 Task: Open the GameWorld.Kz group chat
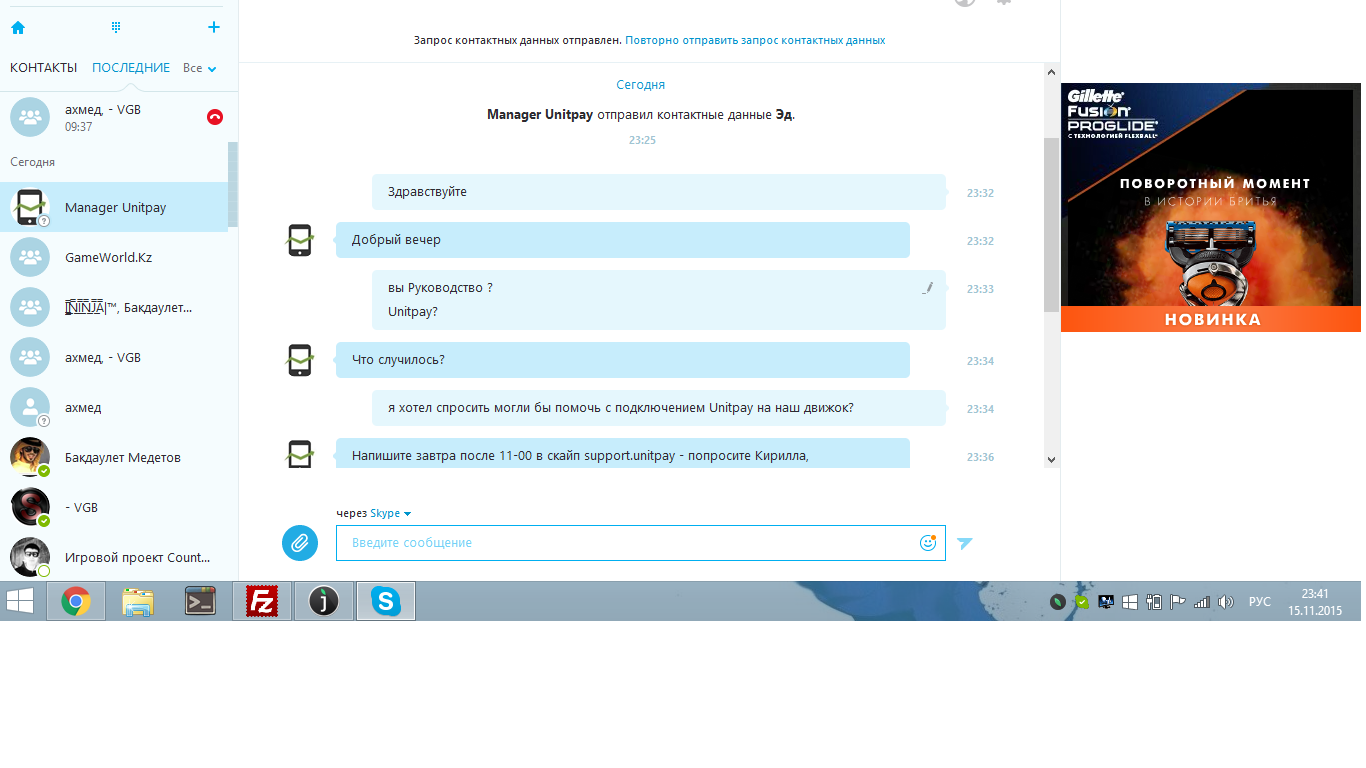[114, 257]
